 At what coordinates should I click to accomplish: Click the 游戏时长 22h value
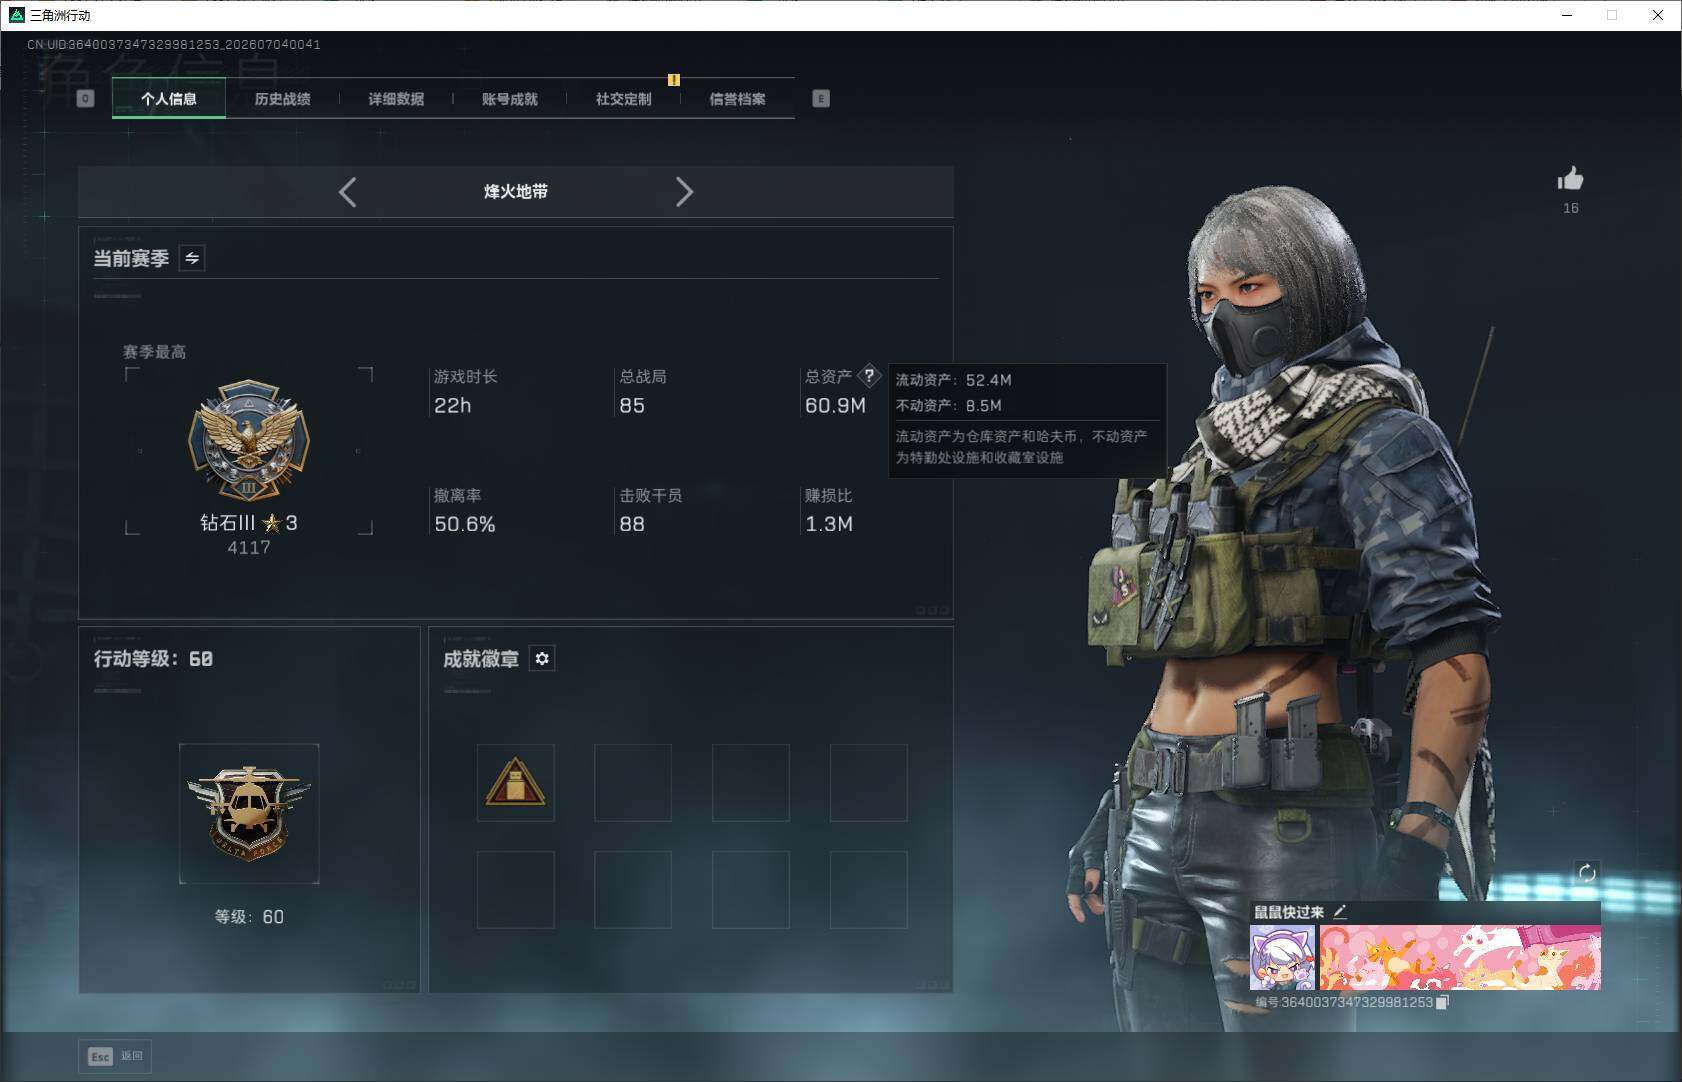coord(452,405)
